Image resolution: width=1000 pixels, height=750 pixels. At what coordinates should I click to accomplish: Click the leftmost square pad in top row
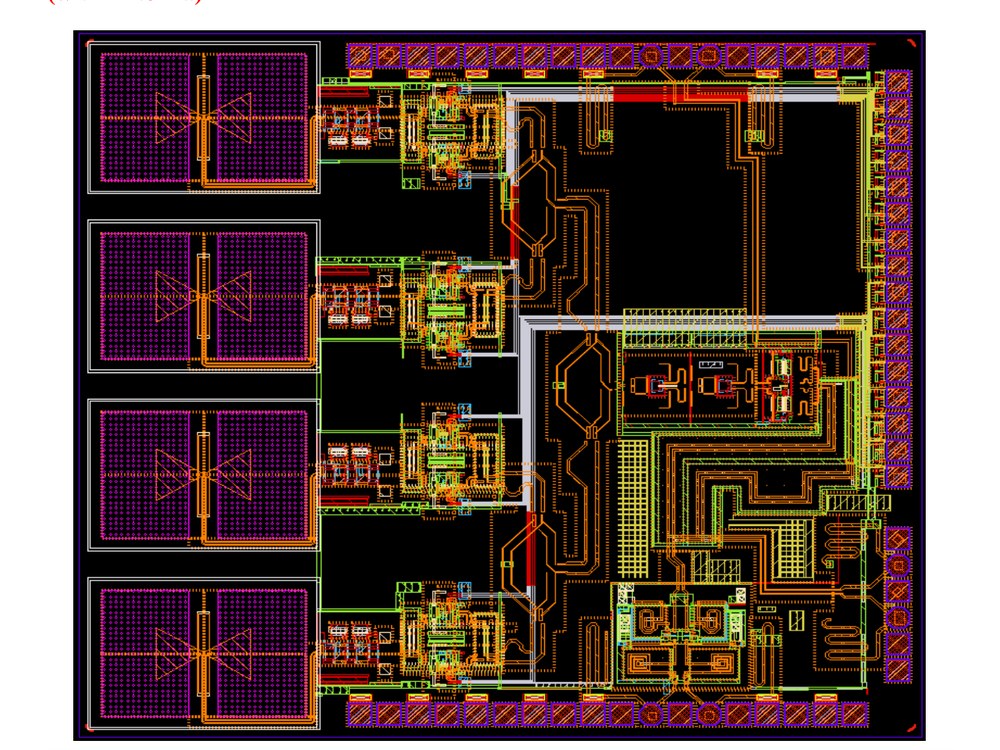360,56
